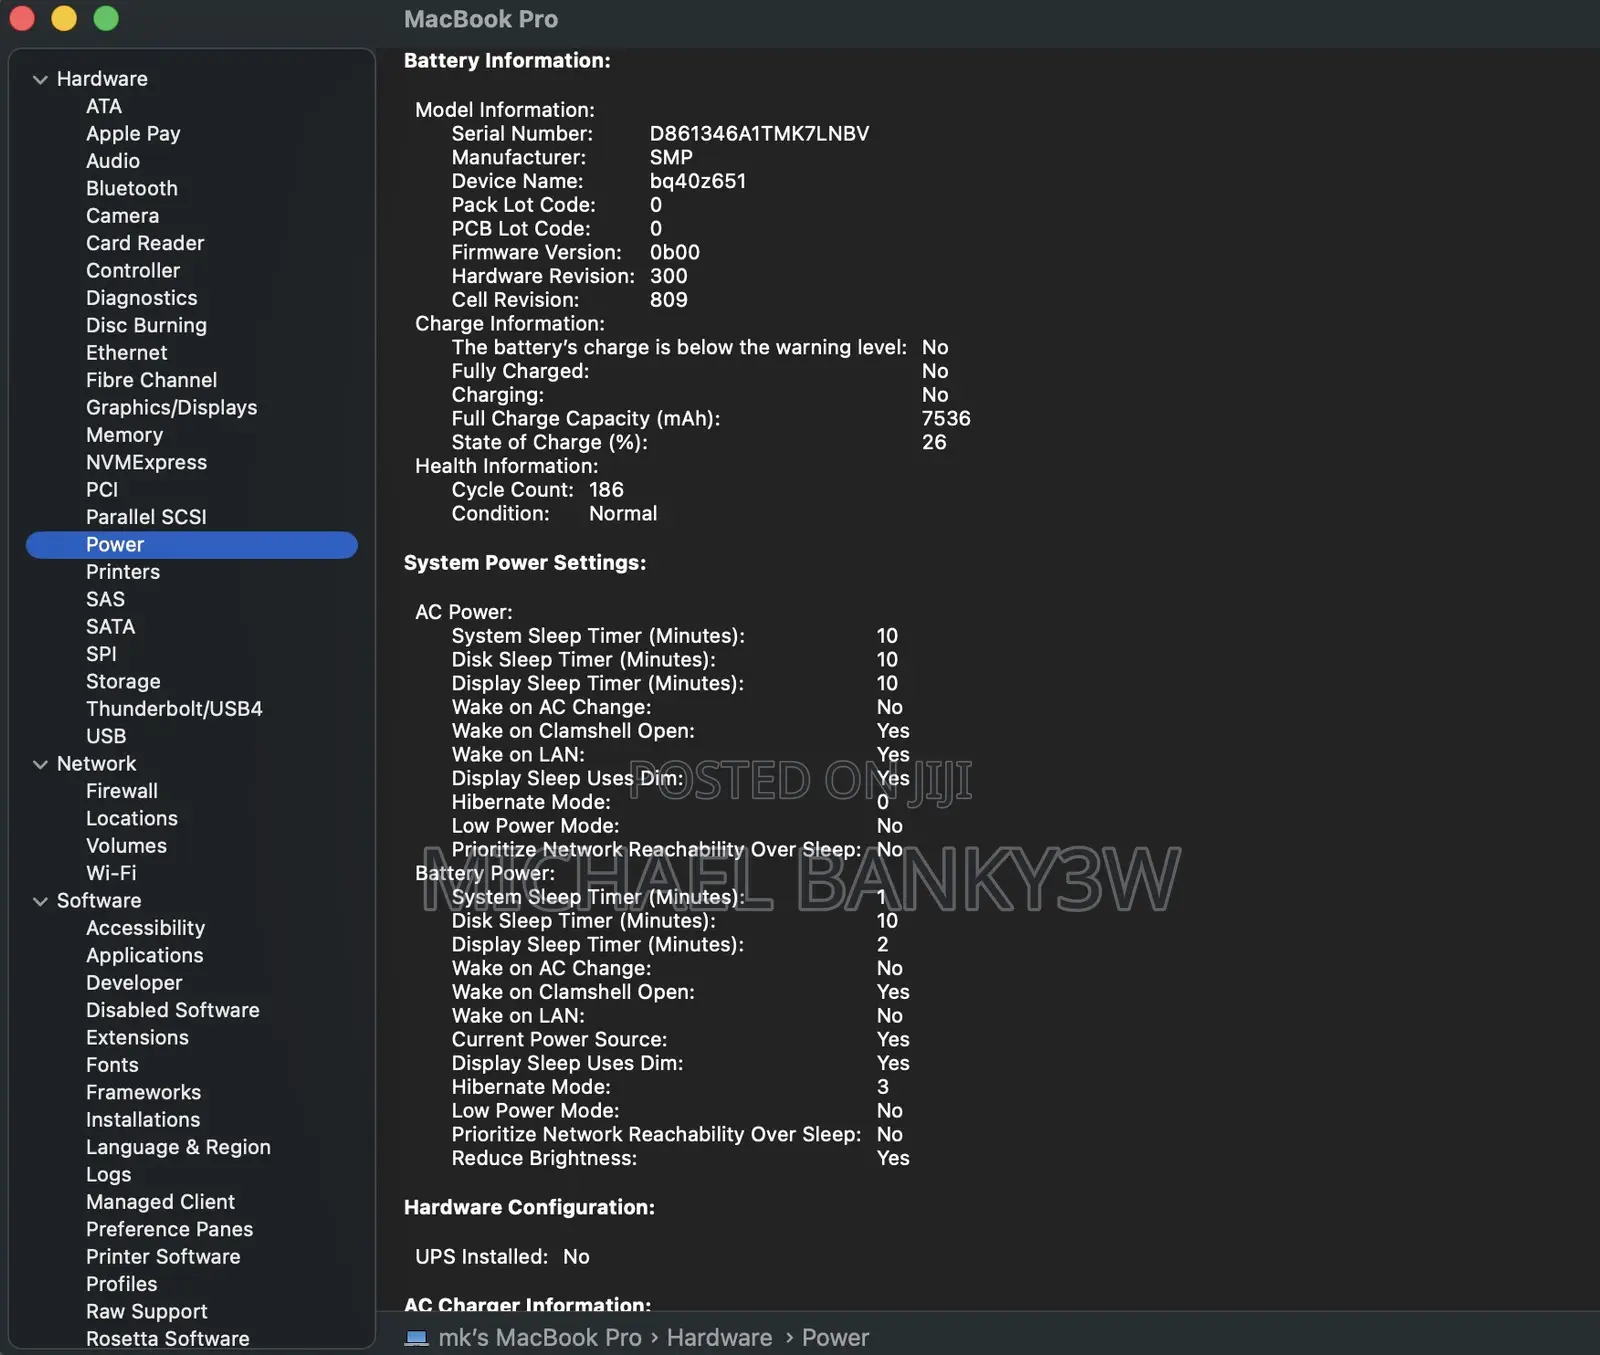
Task: Click Power in the path bar
Action: pos(835,1338)
